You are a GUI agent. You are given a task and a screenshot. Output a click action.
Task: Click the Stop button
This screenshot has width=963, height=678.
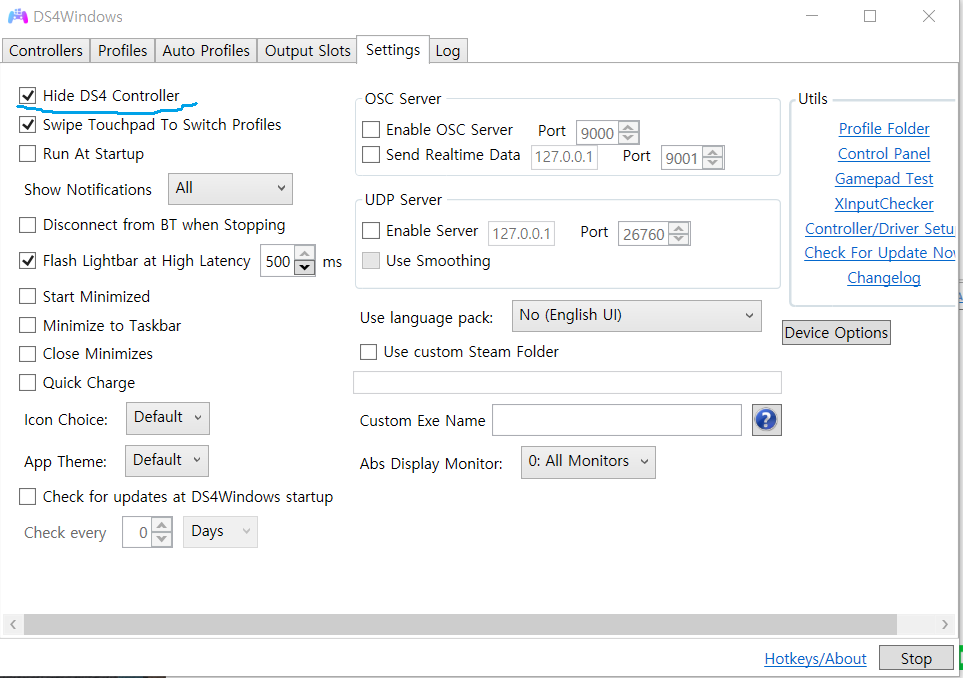tap(916, 658)
